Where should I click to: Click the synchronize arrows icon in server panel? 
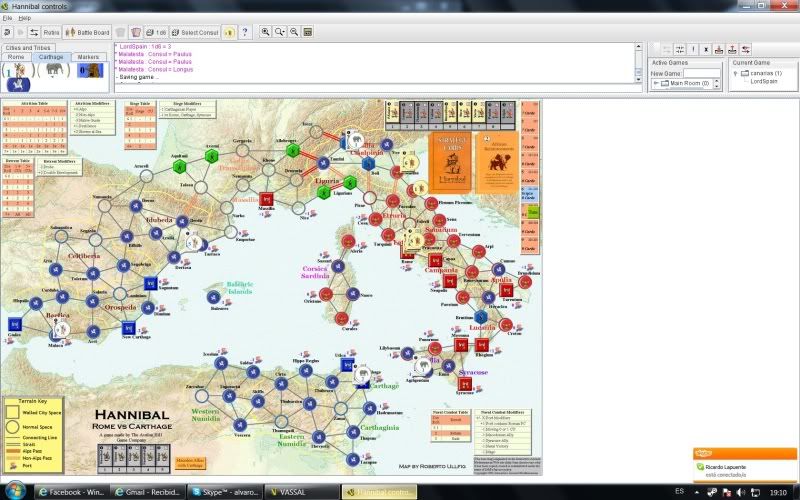point(680,49)
